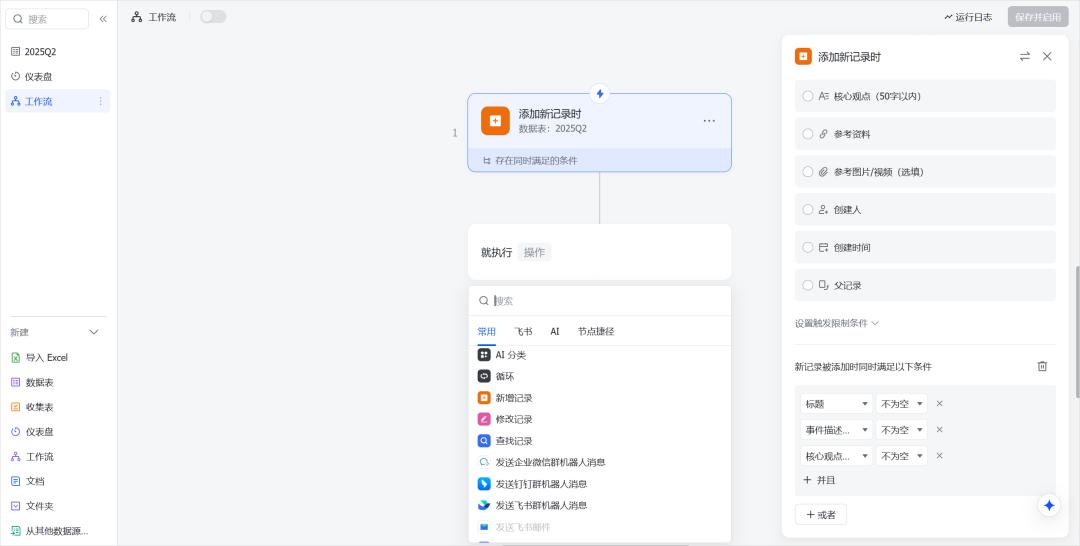Screen dimensions: 1080x546
Task: Open operator dropdown in 核心观点 row
Action: [902, 456]
